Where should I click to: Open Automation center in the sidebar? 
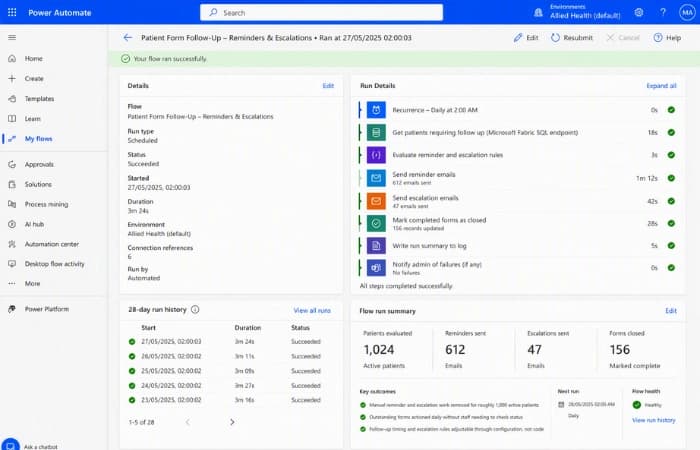click(54, 244)
